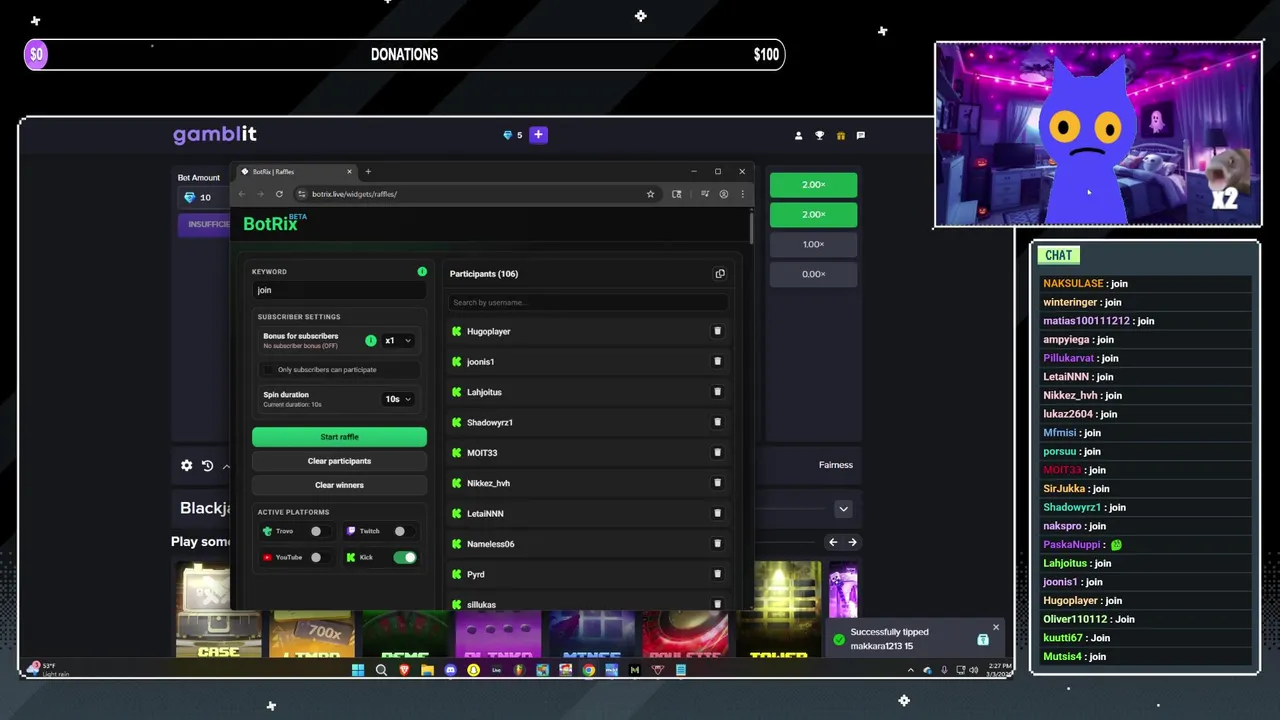Open the Fairness link on gamblit

pos(836,465)
